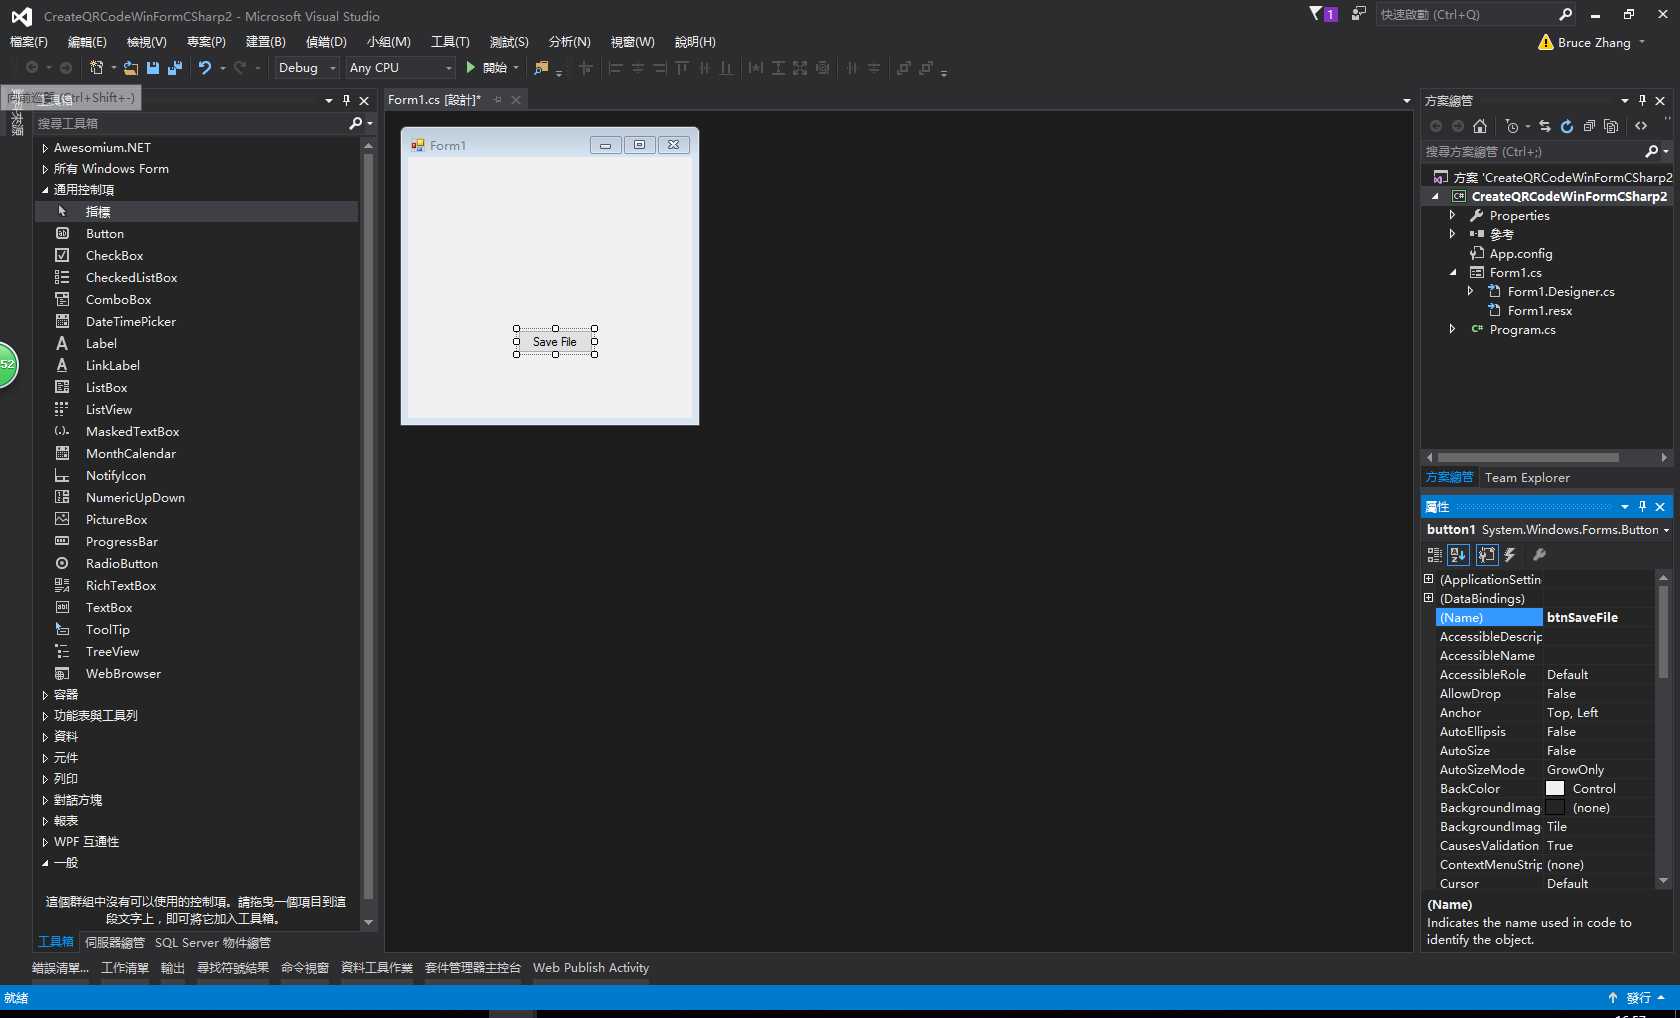The image size is (1680, 1018).
Task: Click the BackColor Control color swatch
Action: (x=1555, y=789)
